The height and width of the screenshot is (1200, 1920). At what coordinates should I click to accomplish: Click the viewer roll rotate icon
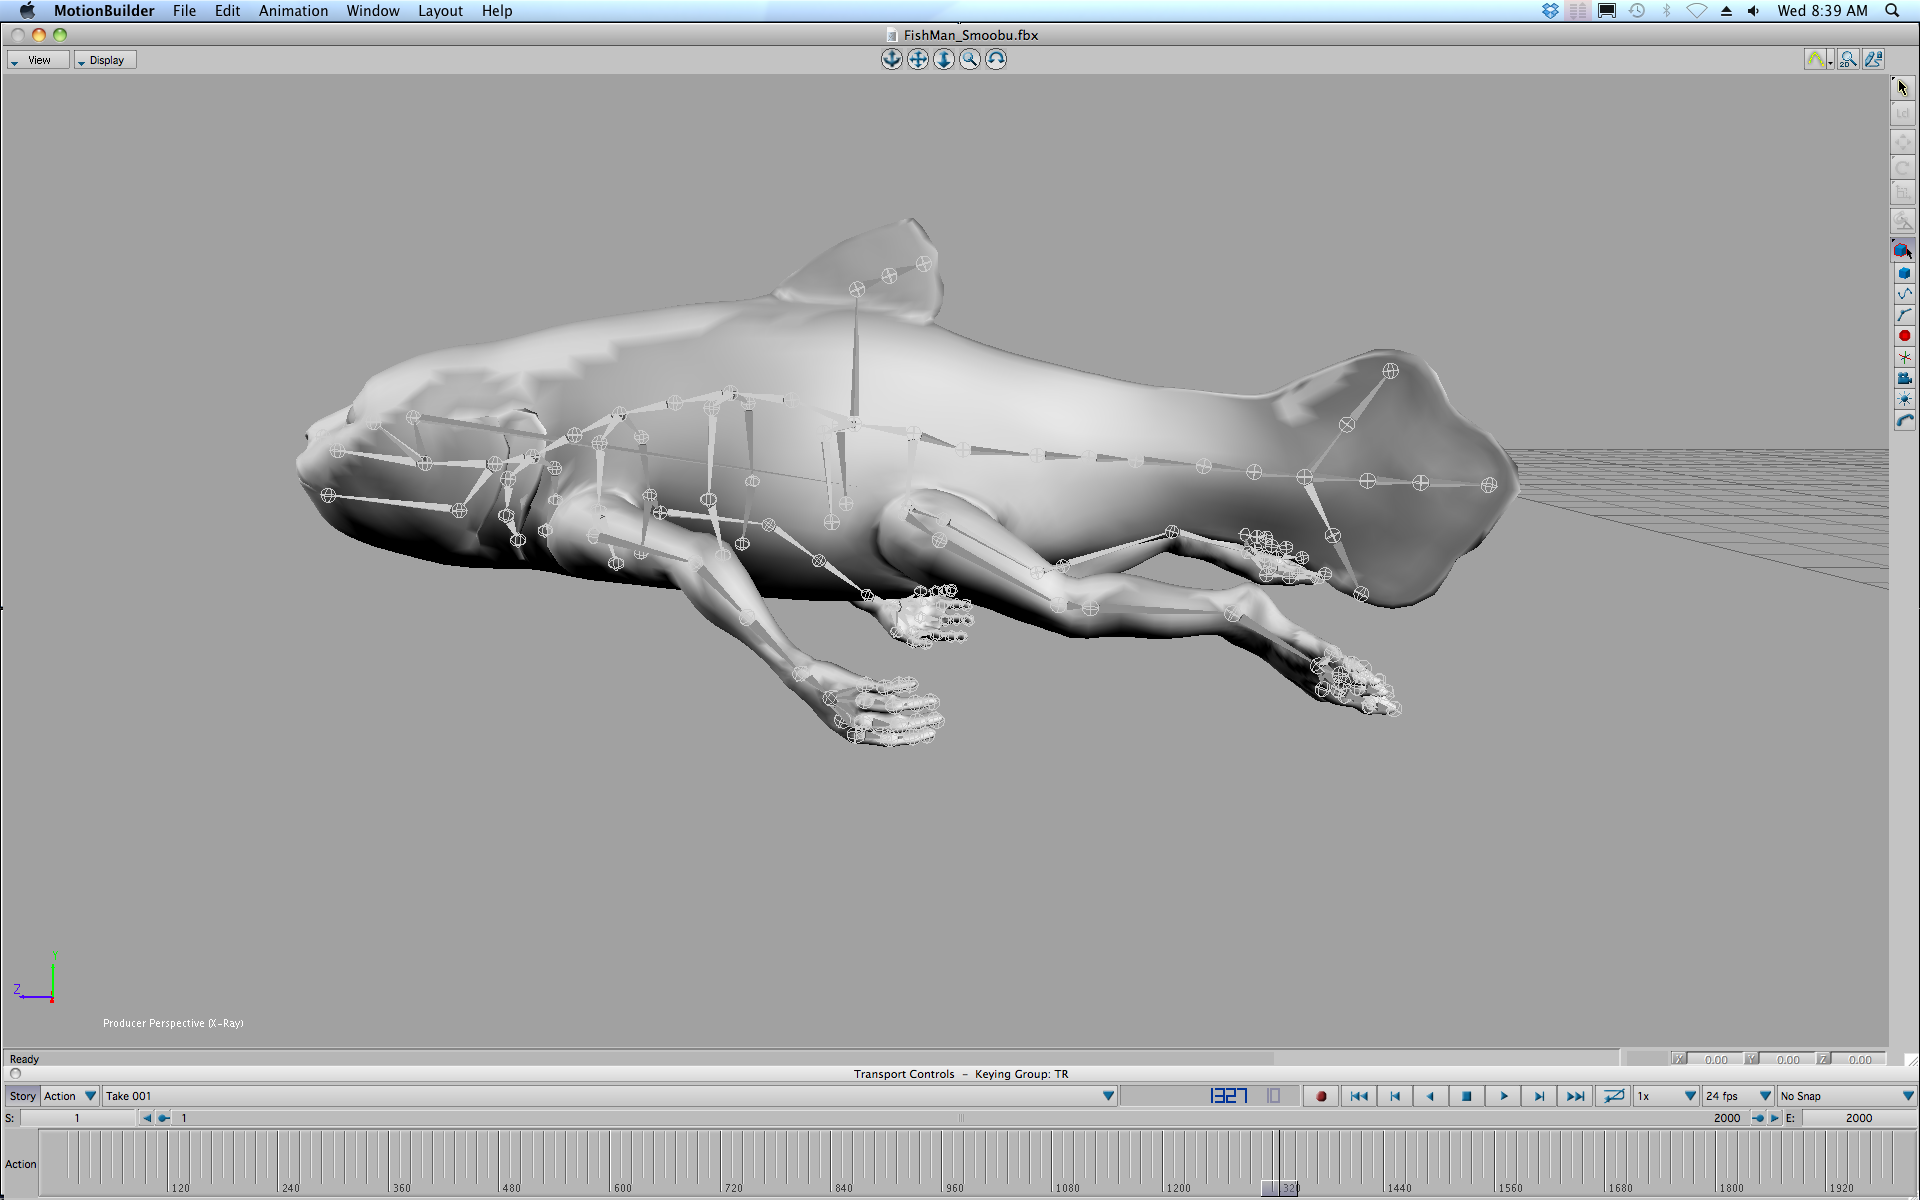[x=995, y=59]
